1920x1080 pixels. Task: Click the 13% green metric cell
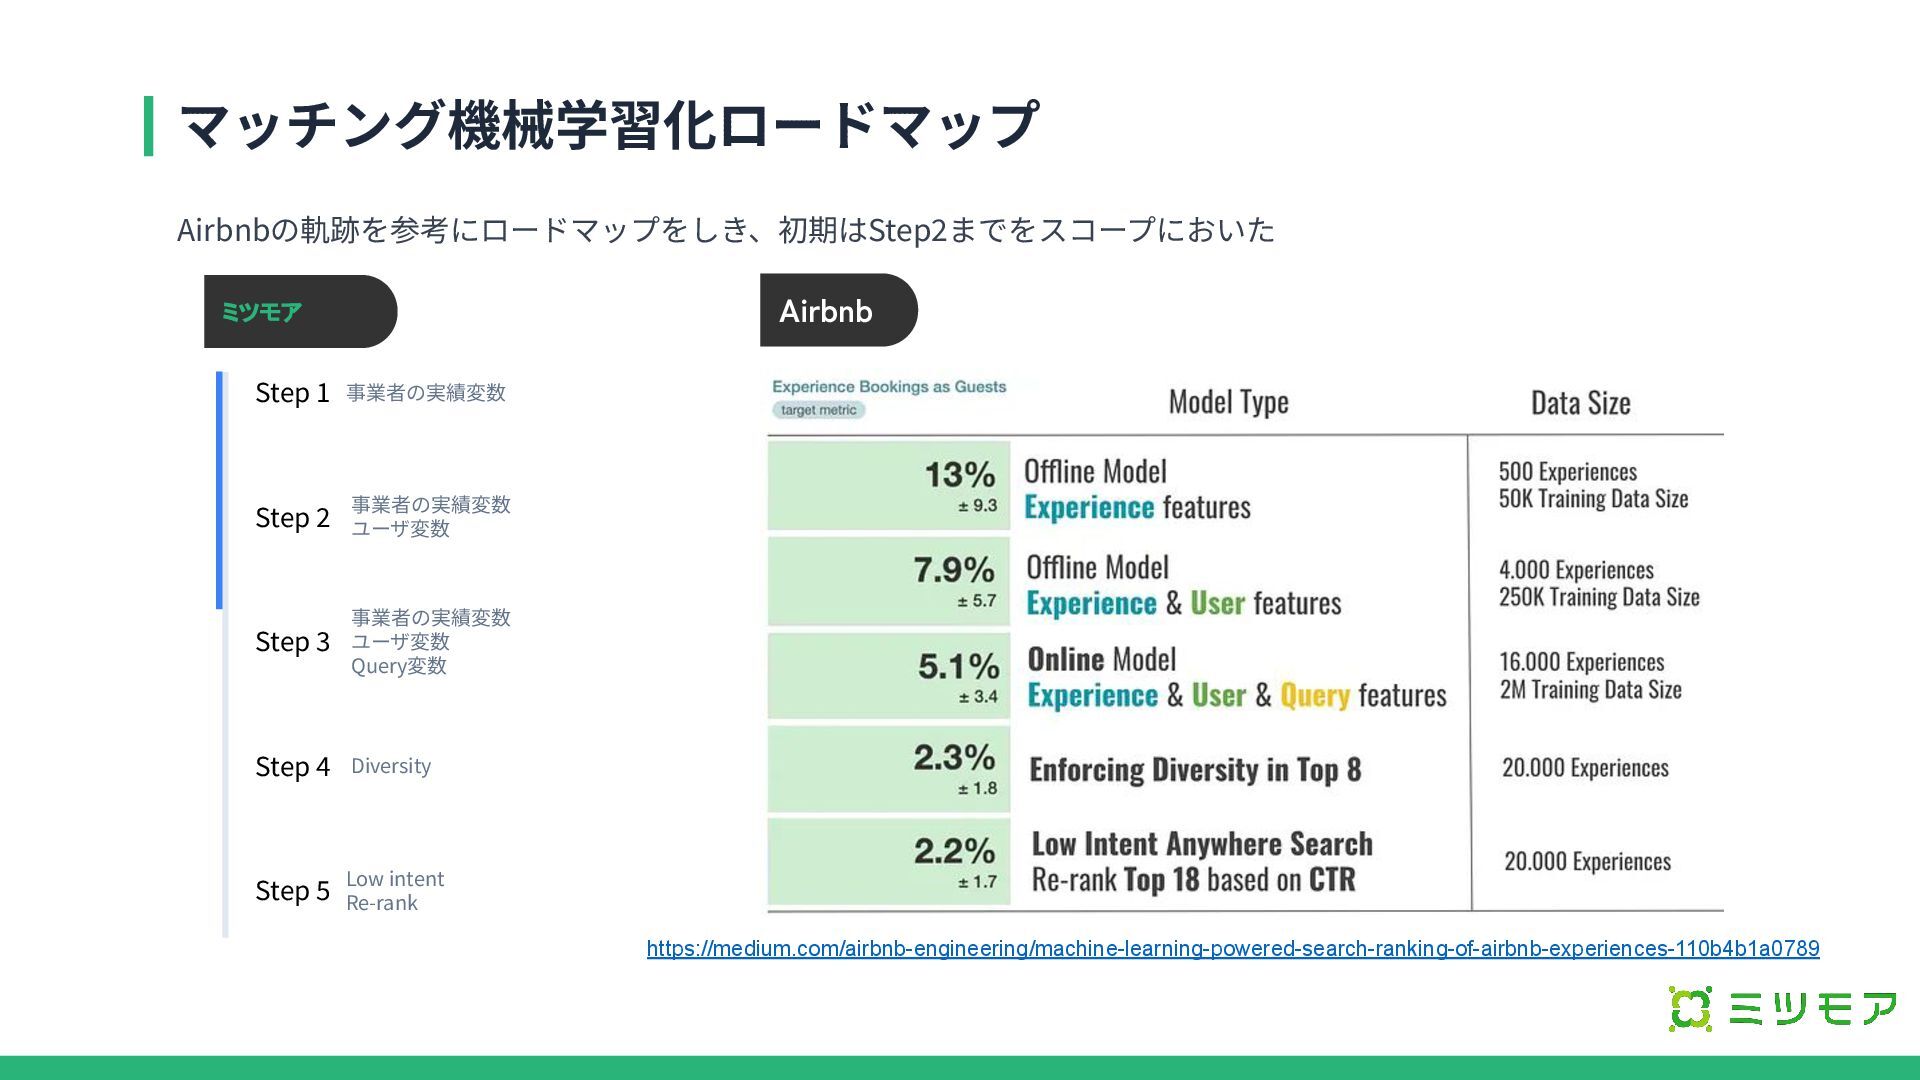coord(889,485)
